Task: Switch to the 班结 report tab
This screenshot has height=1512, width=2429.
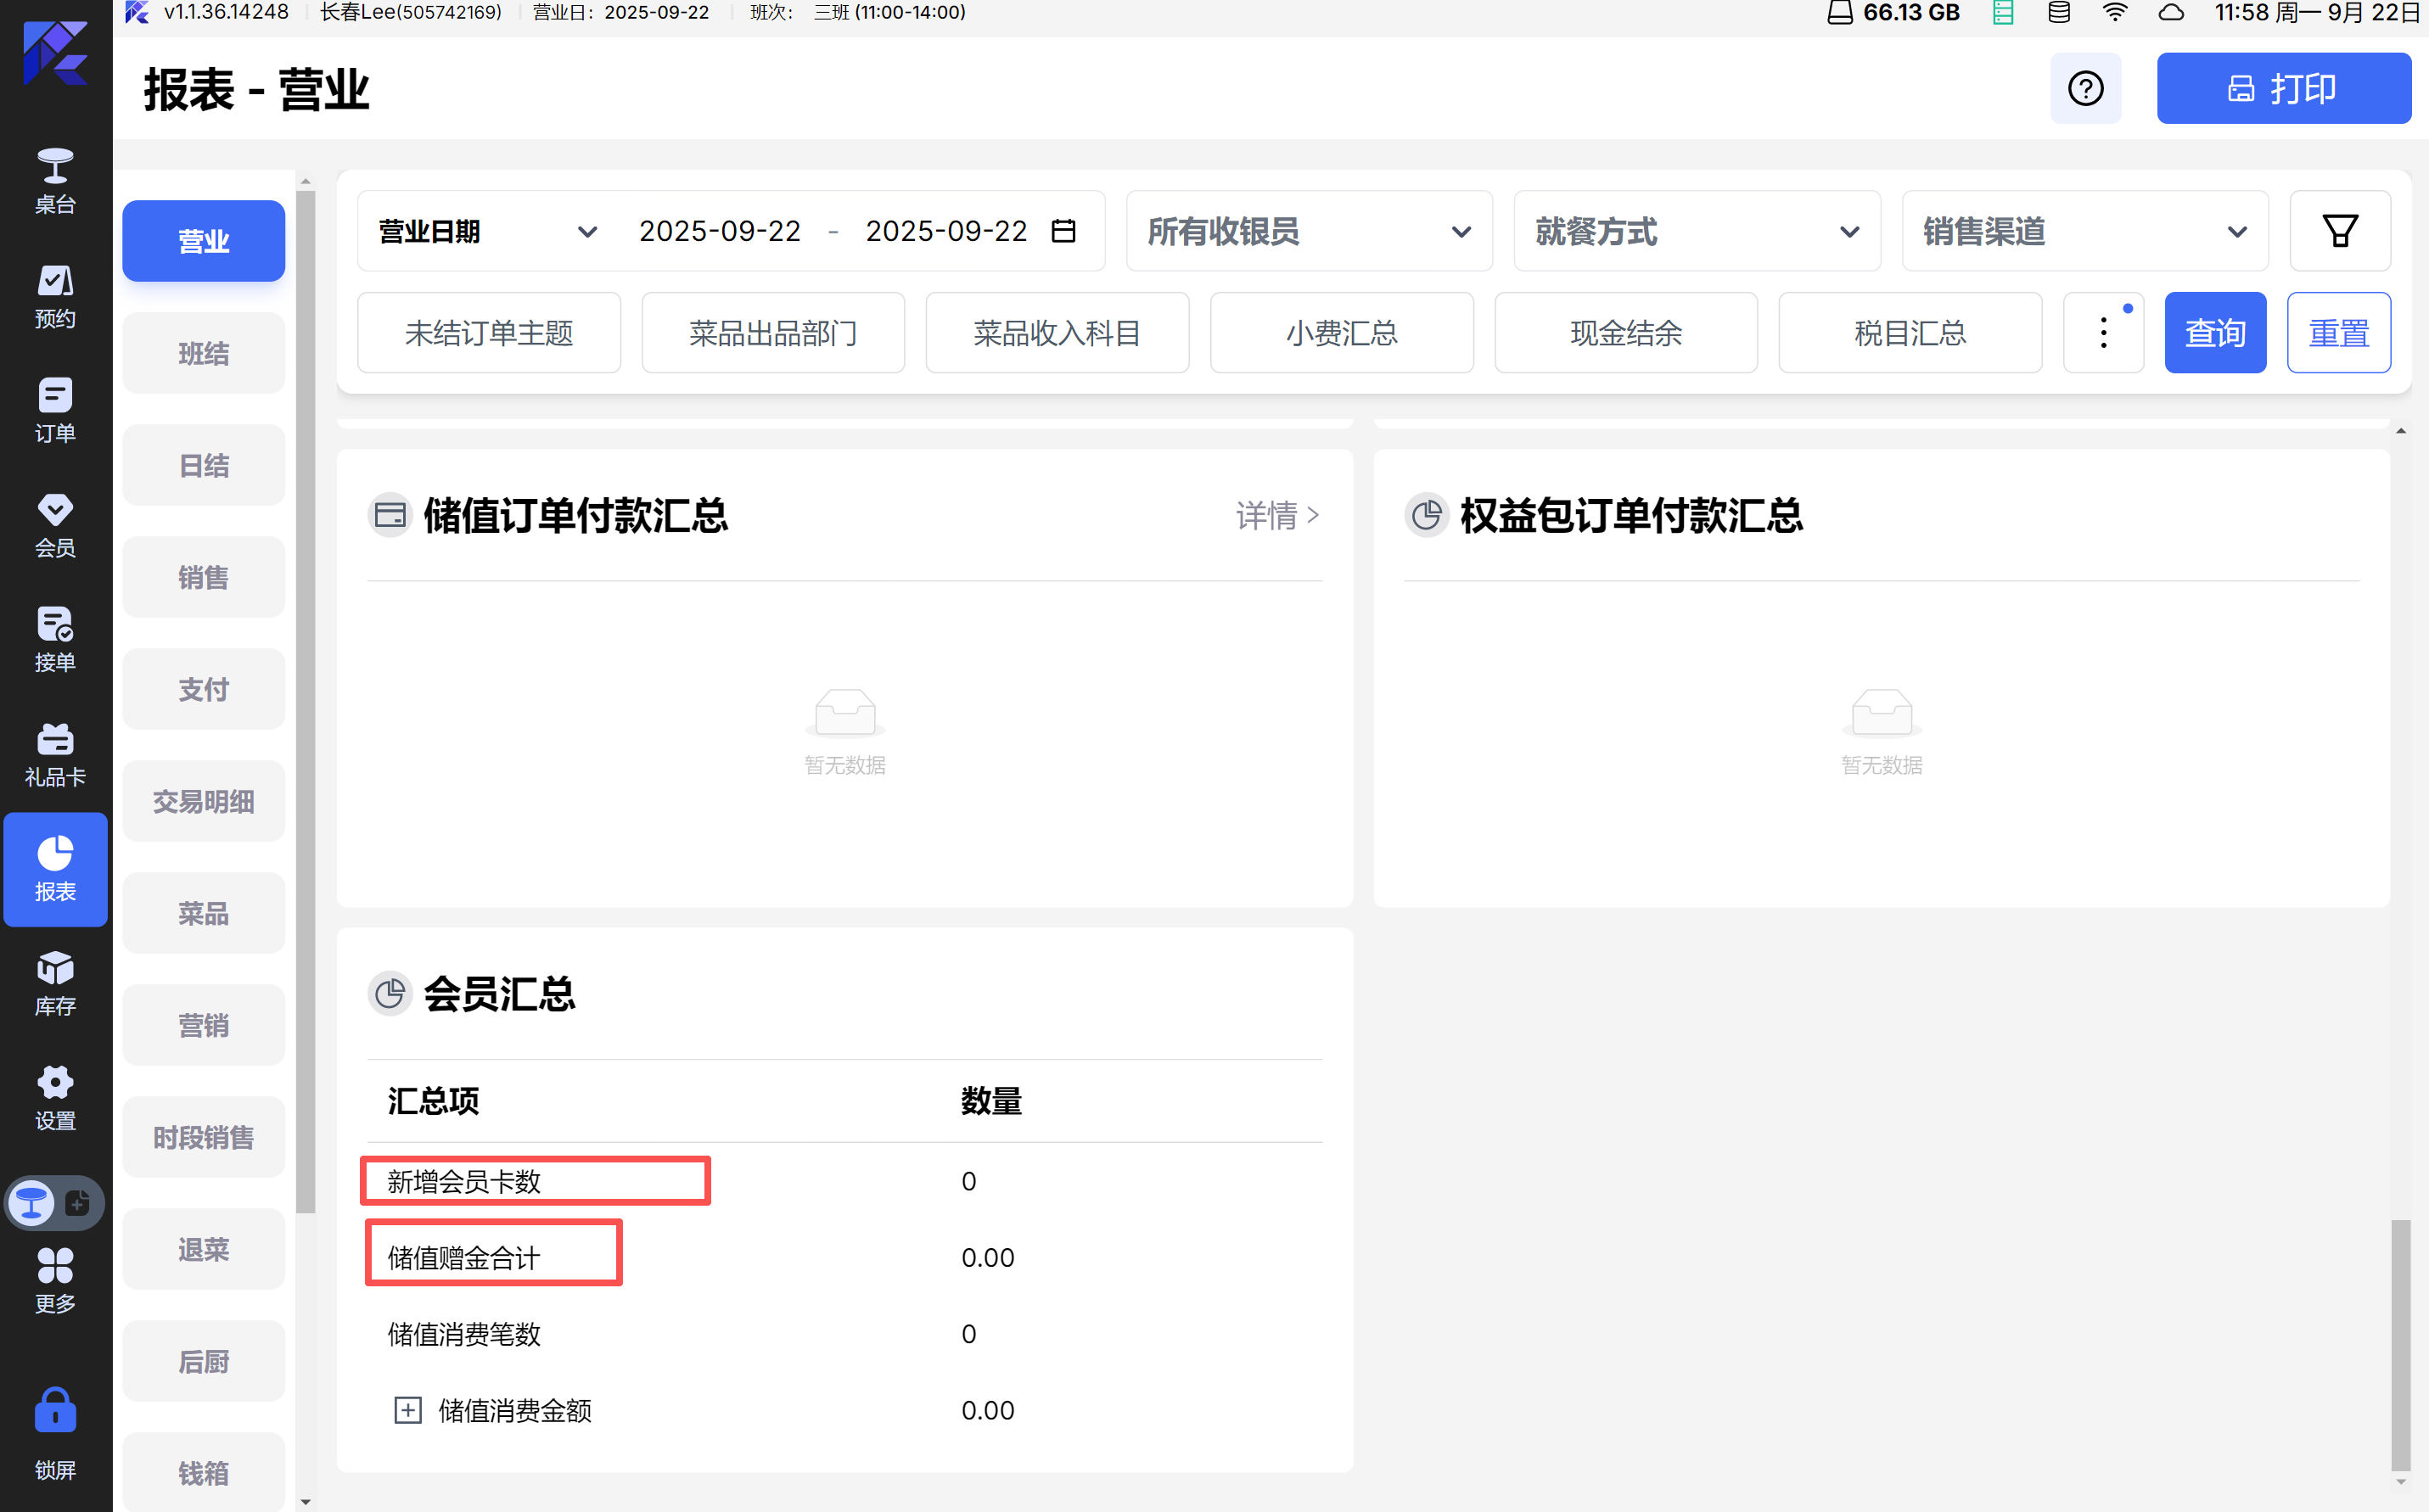Action: point(203,353)
